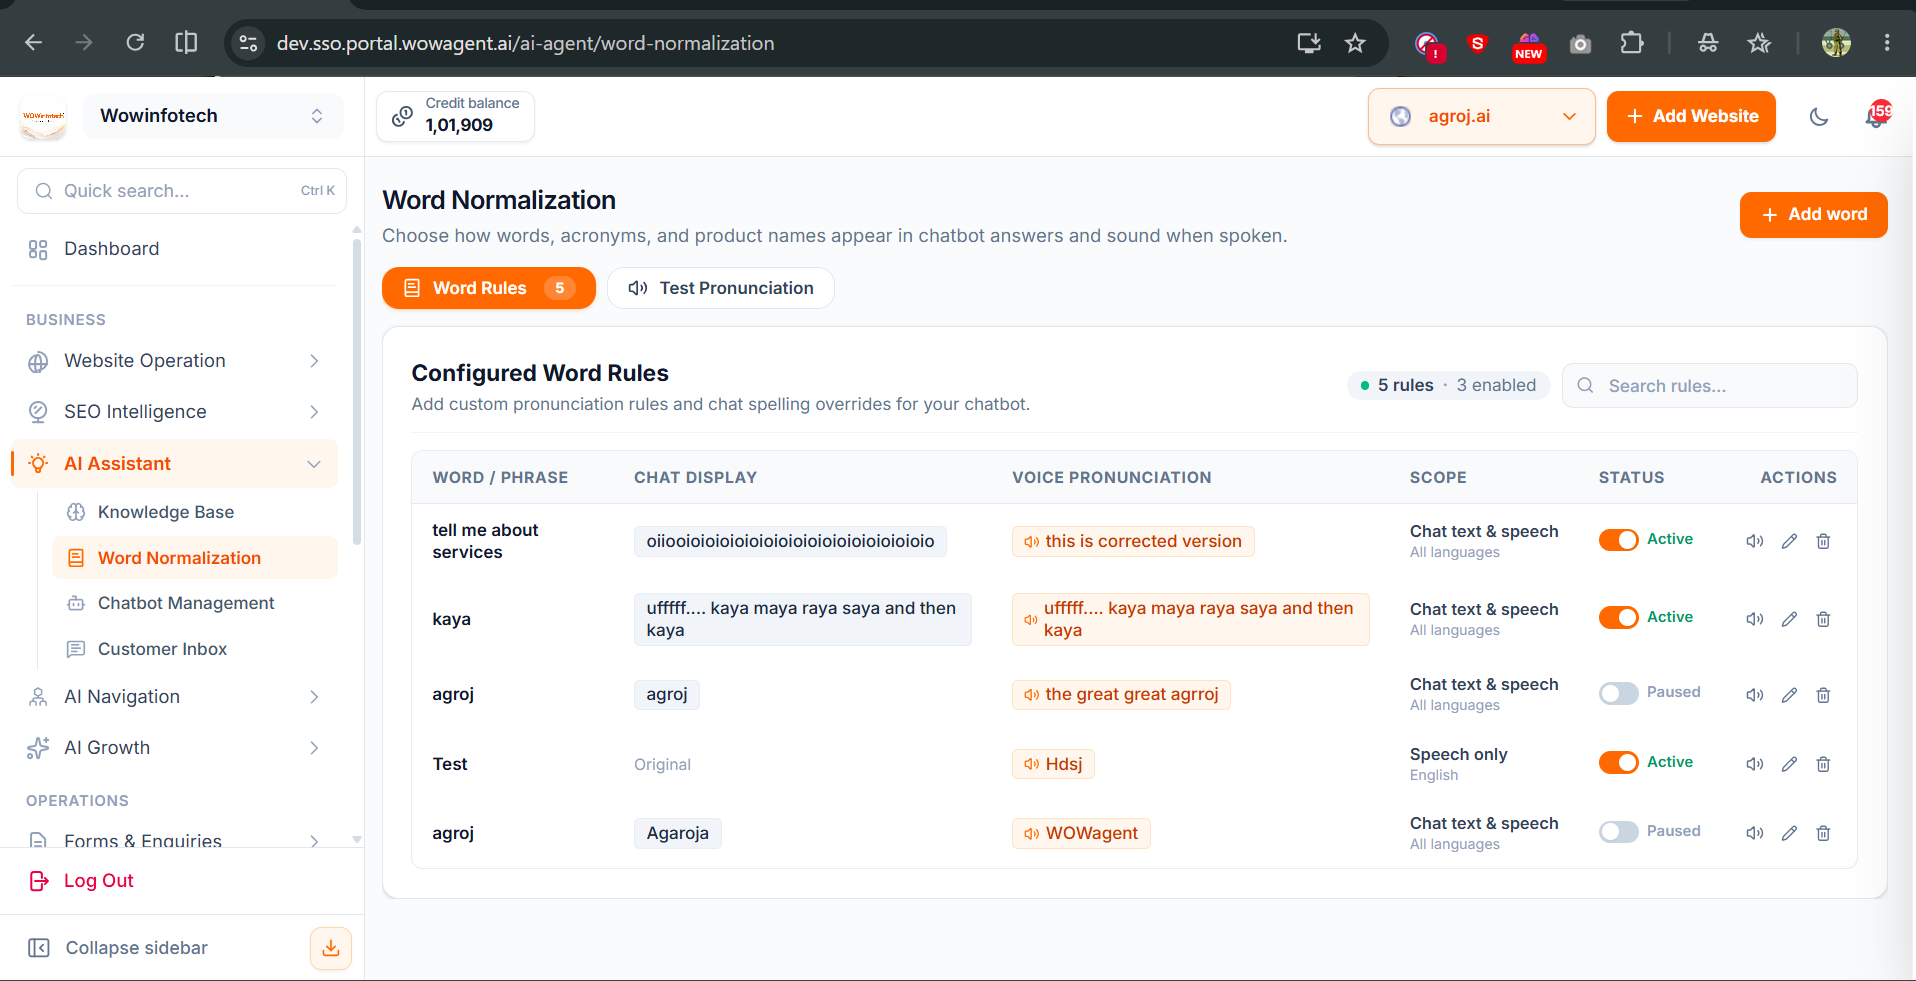1916x981 pixels.
Task: Switch to the Word Rules tab
Action: point(489,288)
